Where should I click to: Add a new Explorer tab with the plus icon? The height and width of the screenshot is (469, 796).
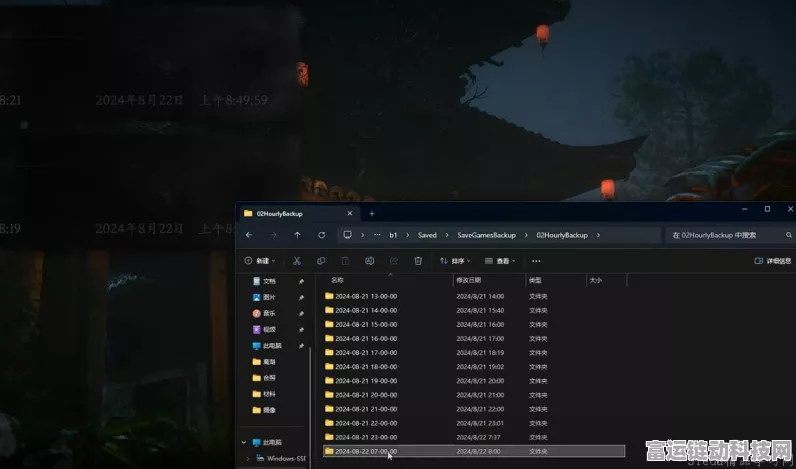(x=372, y=214)
